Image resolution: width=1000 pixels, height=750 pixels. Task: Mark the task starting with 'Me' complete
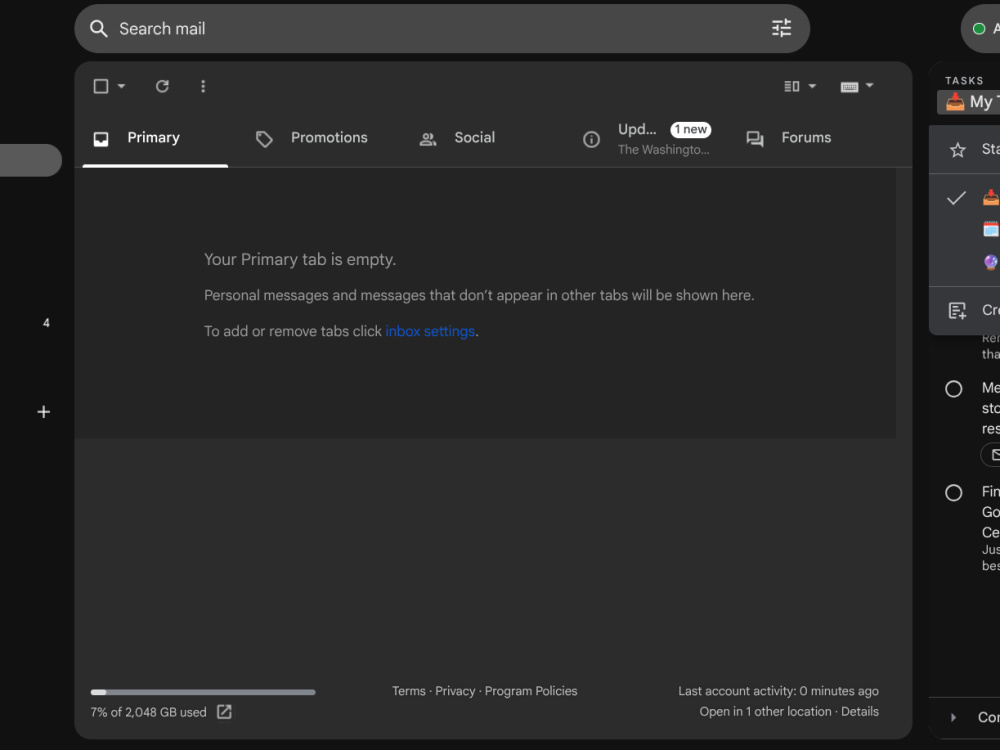click(953, 389)
